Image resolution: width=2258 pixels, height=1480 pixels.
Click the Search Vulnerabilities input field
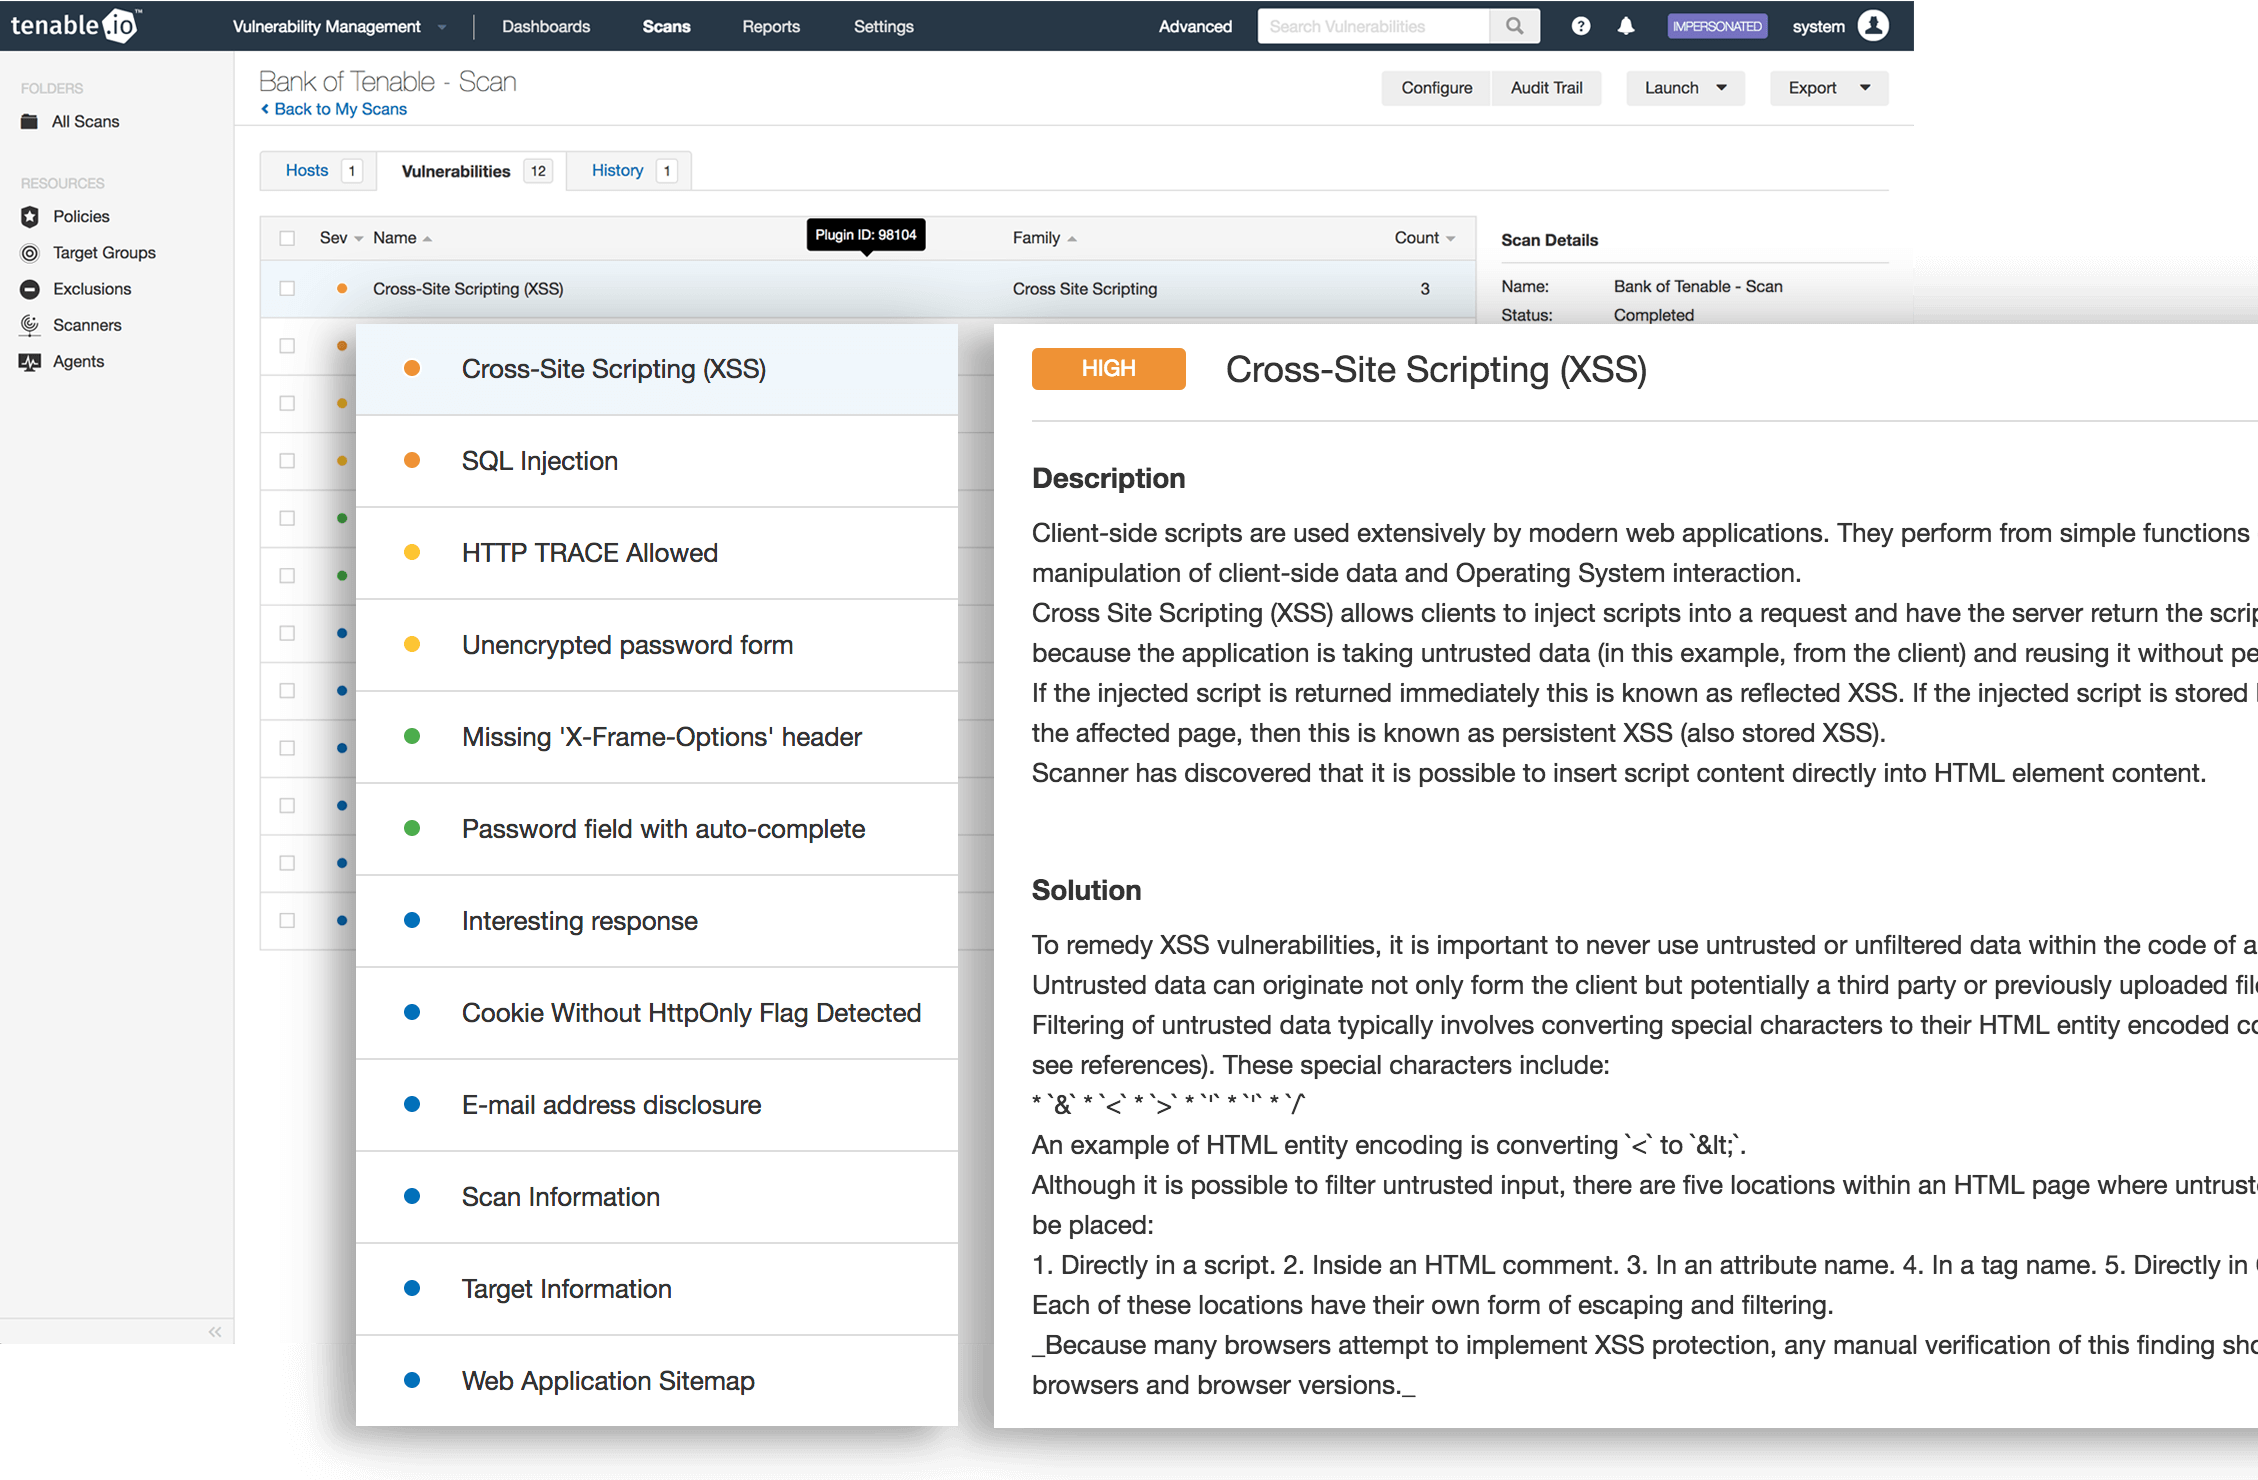click(x=1373, y=26)
